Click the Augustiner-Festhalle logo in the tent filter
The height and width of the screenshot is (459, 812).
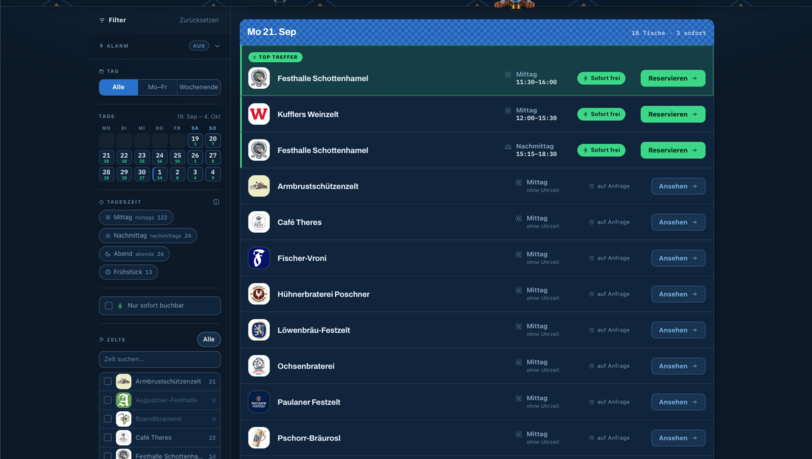click(123, 400)
